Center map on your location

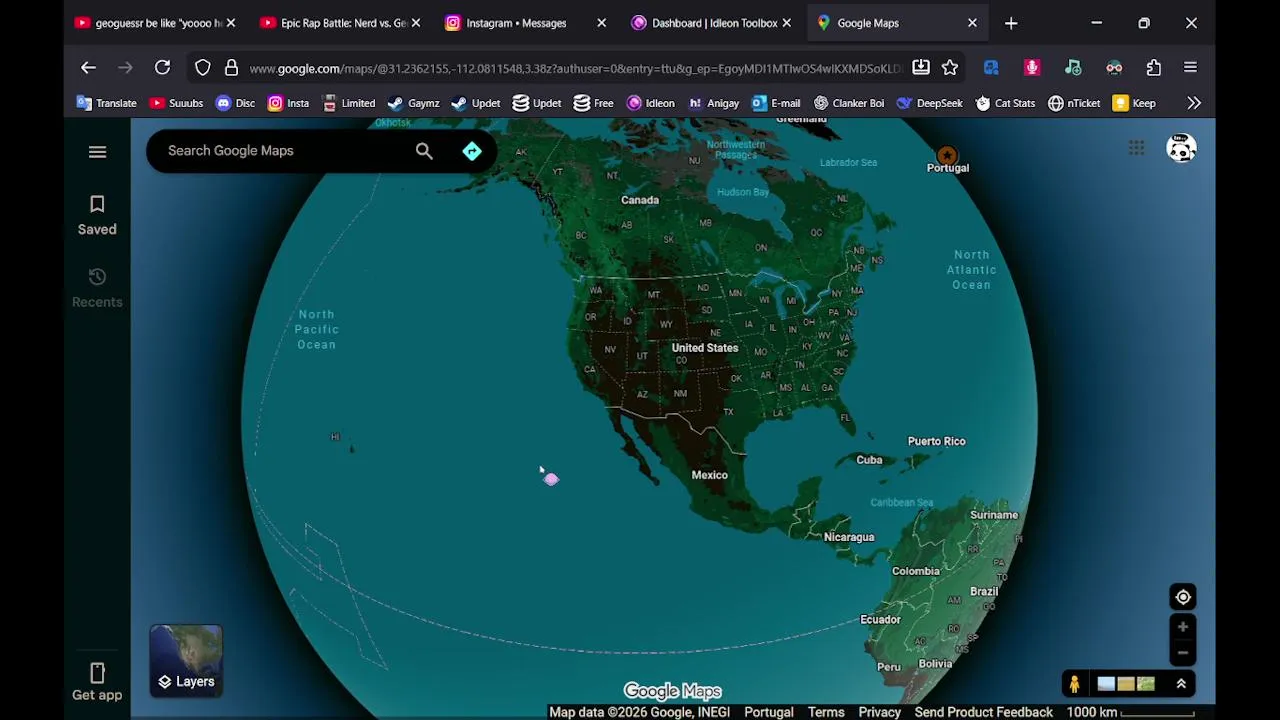[x=1183, y=597]
